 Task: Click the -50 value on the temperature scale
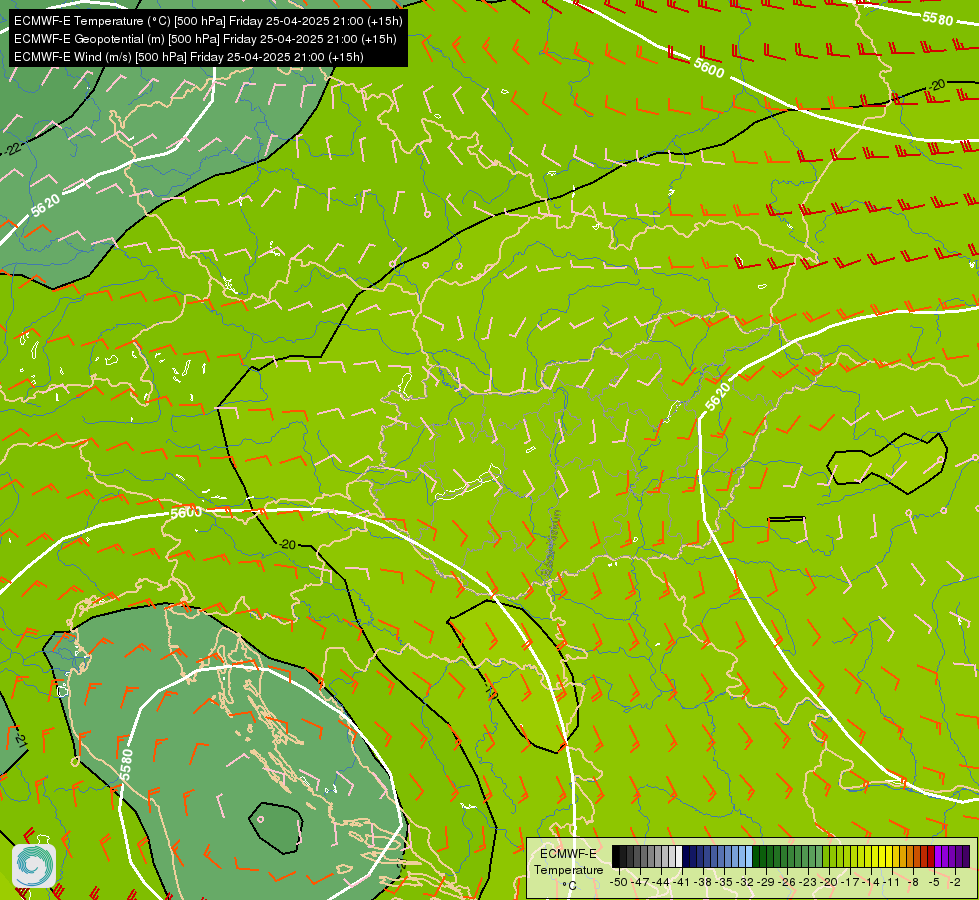tap(618, 882)
